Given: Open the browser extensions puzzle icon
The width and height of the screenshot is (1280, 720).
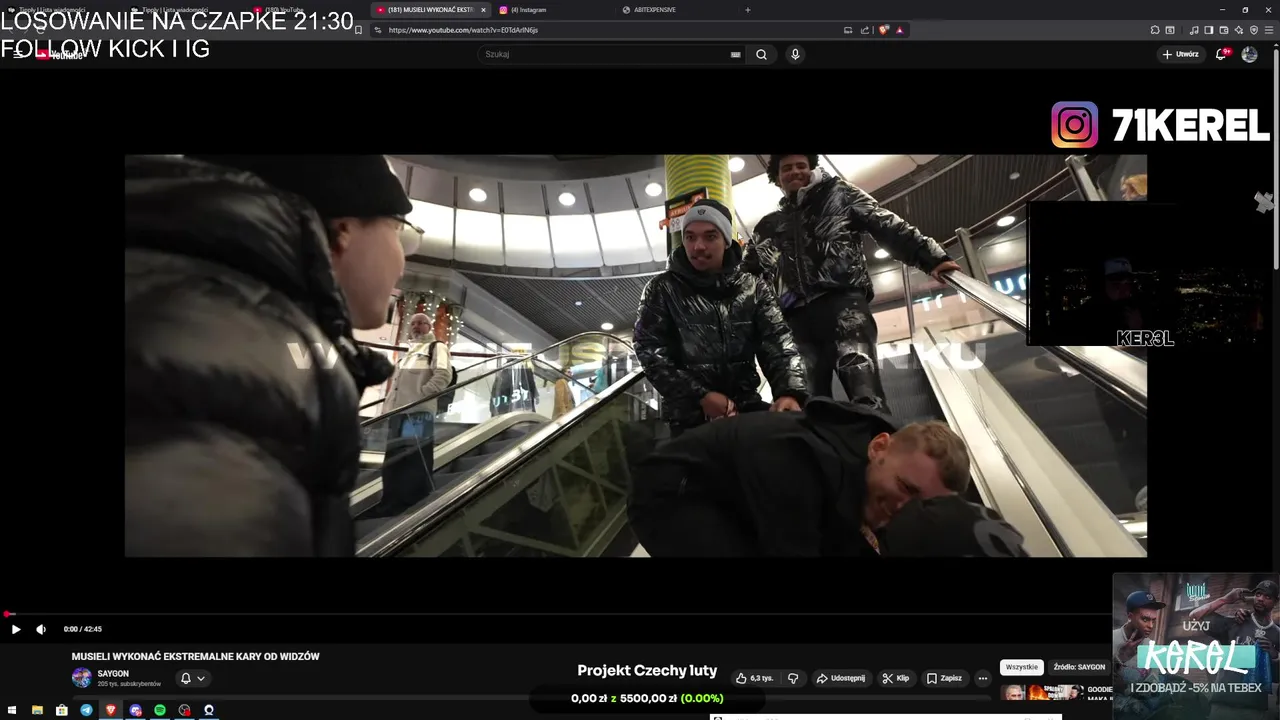Looking at the screenshot, I should 1155,30.
